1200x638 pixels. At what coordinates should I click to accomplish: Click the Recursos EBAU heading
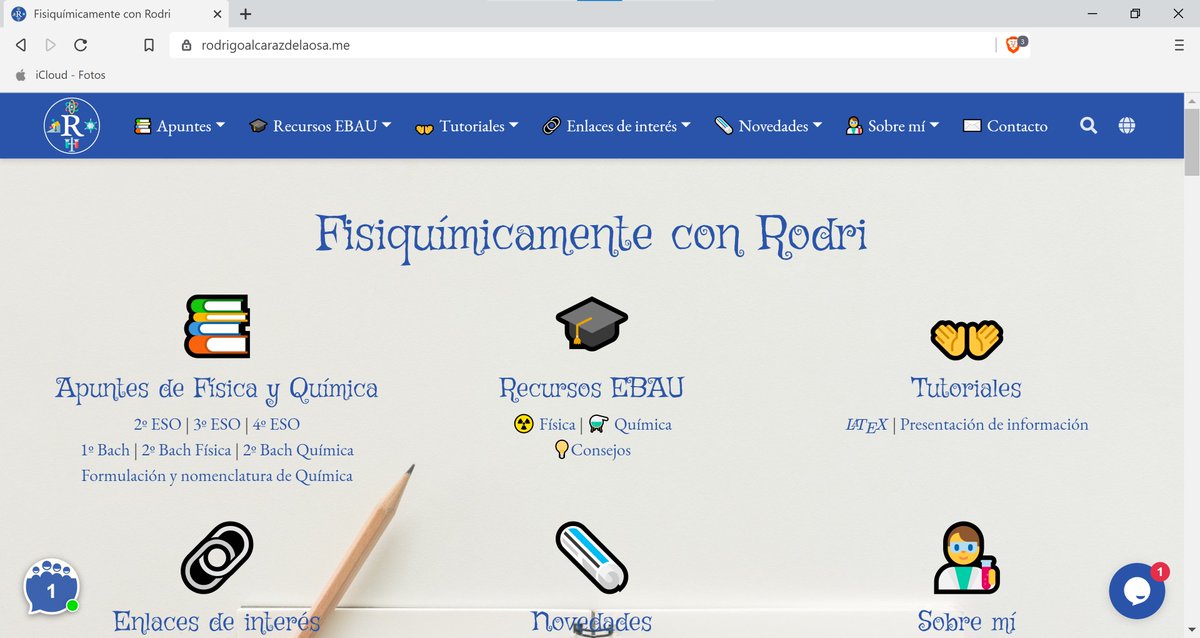(591, 388)
